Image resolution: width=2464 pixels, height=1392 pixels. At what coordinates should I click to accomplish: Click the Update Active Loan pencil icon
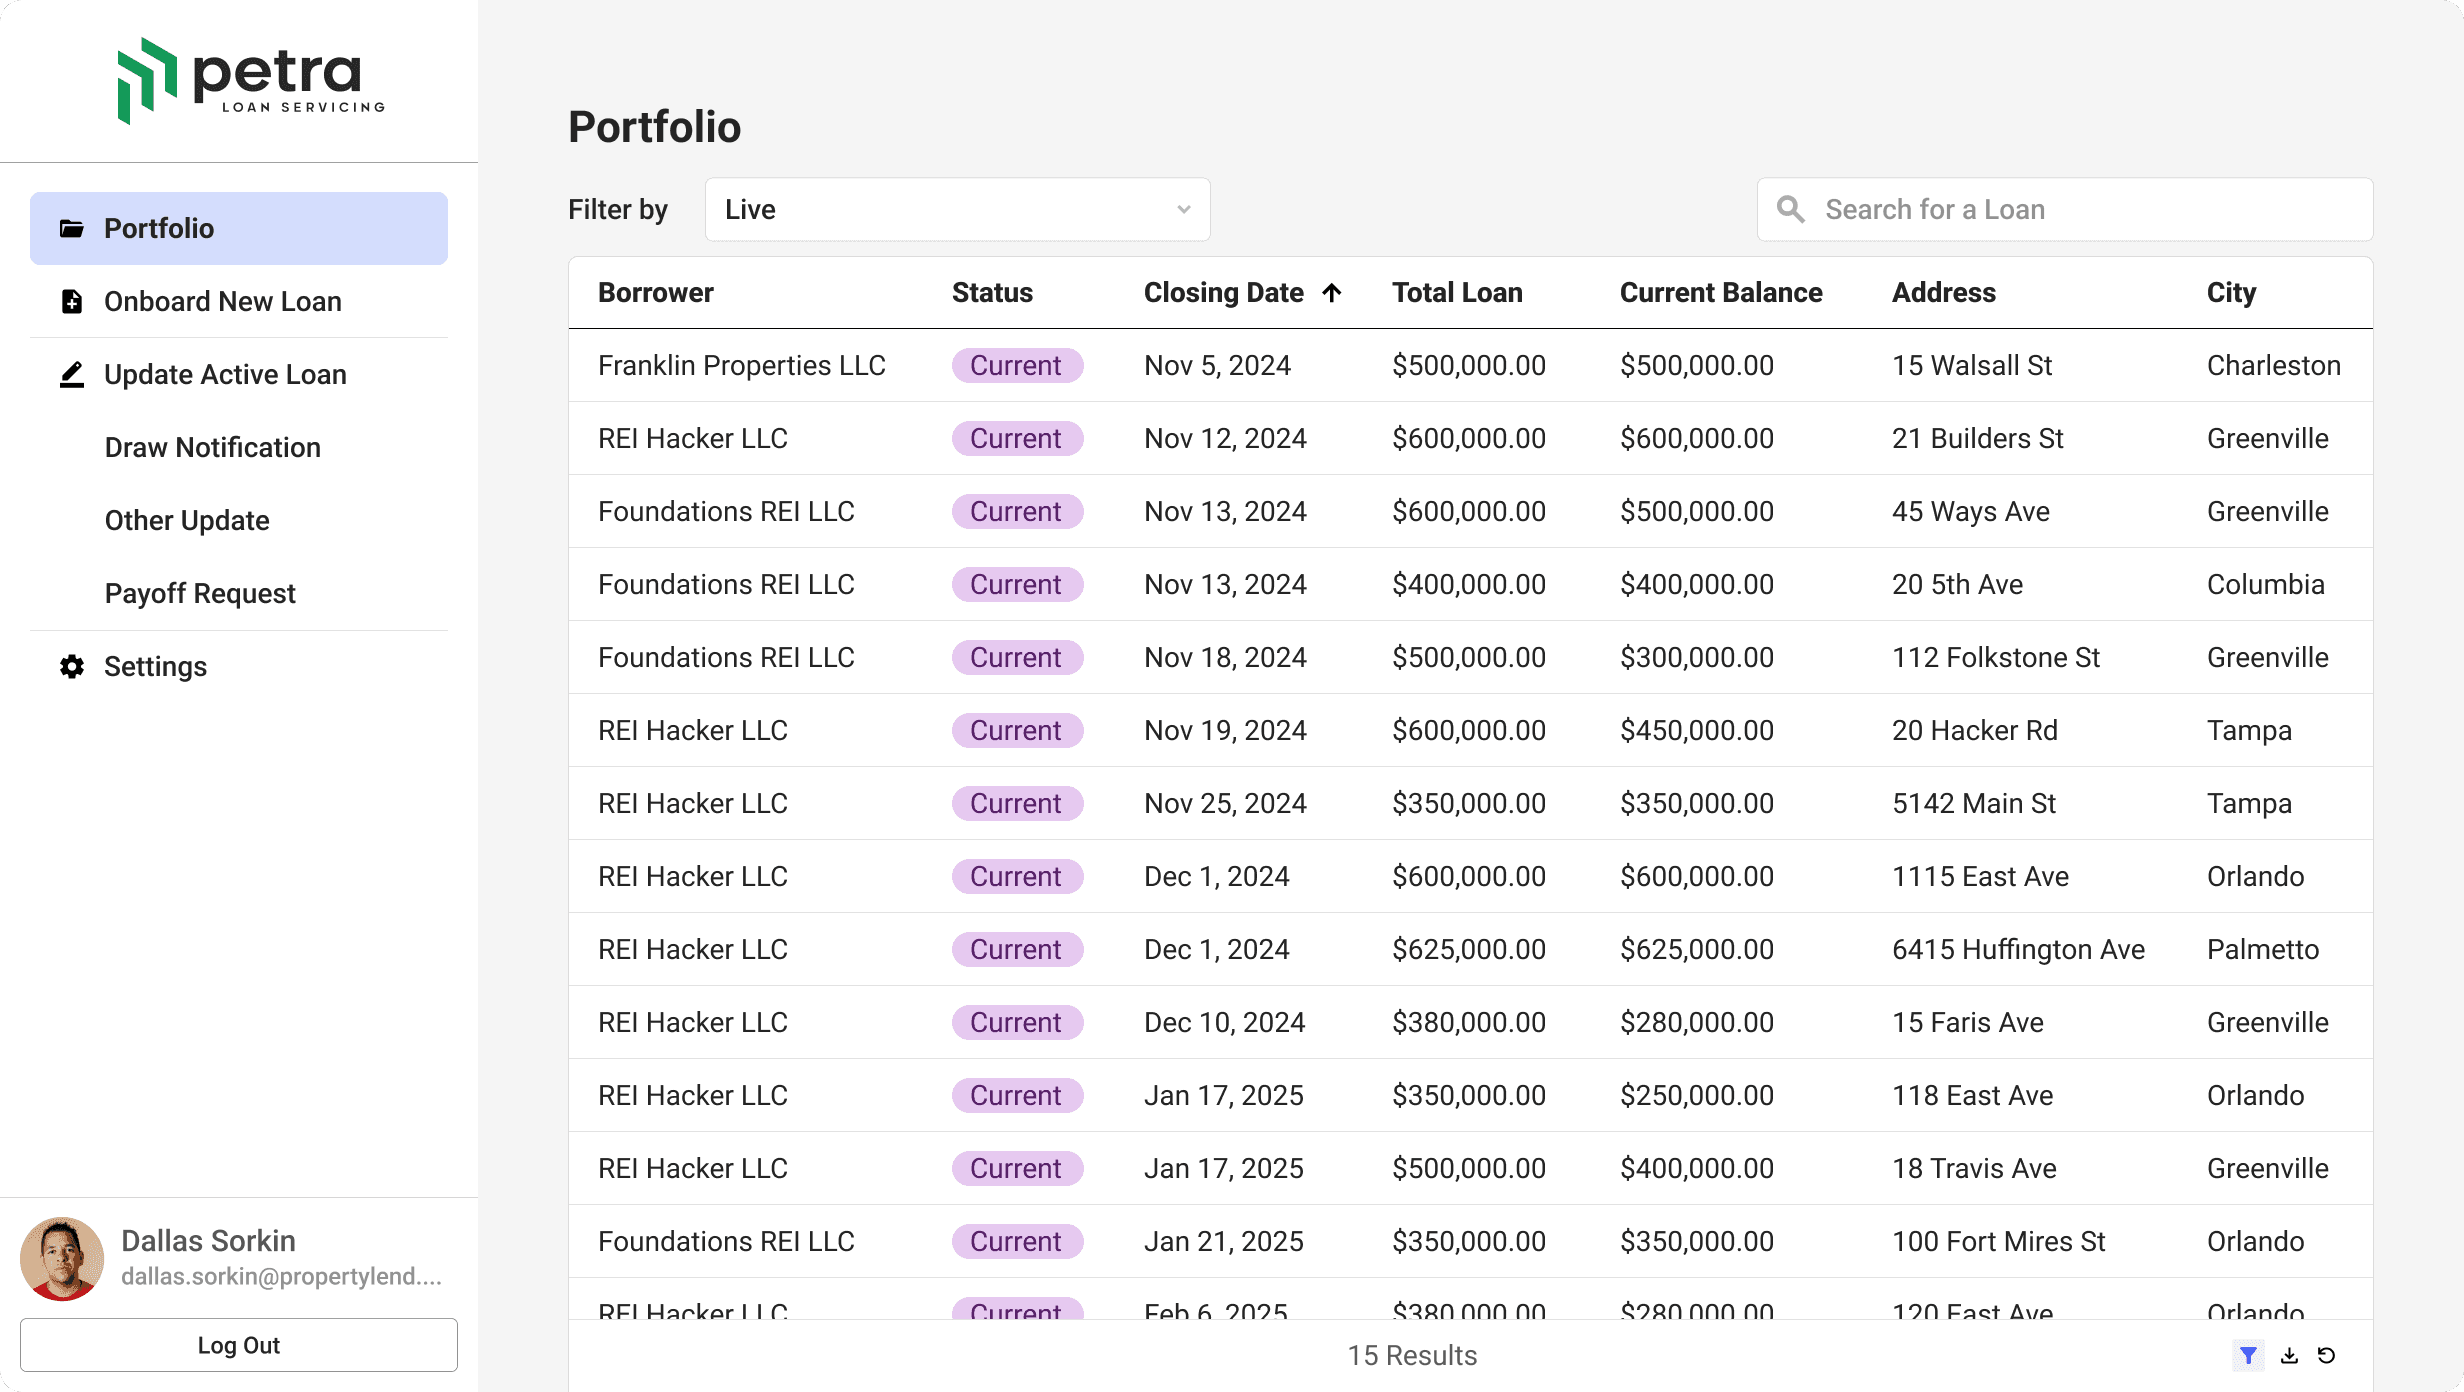[x=72, y=374]
